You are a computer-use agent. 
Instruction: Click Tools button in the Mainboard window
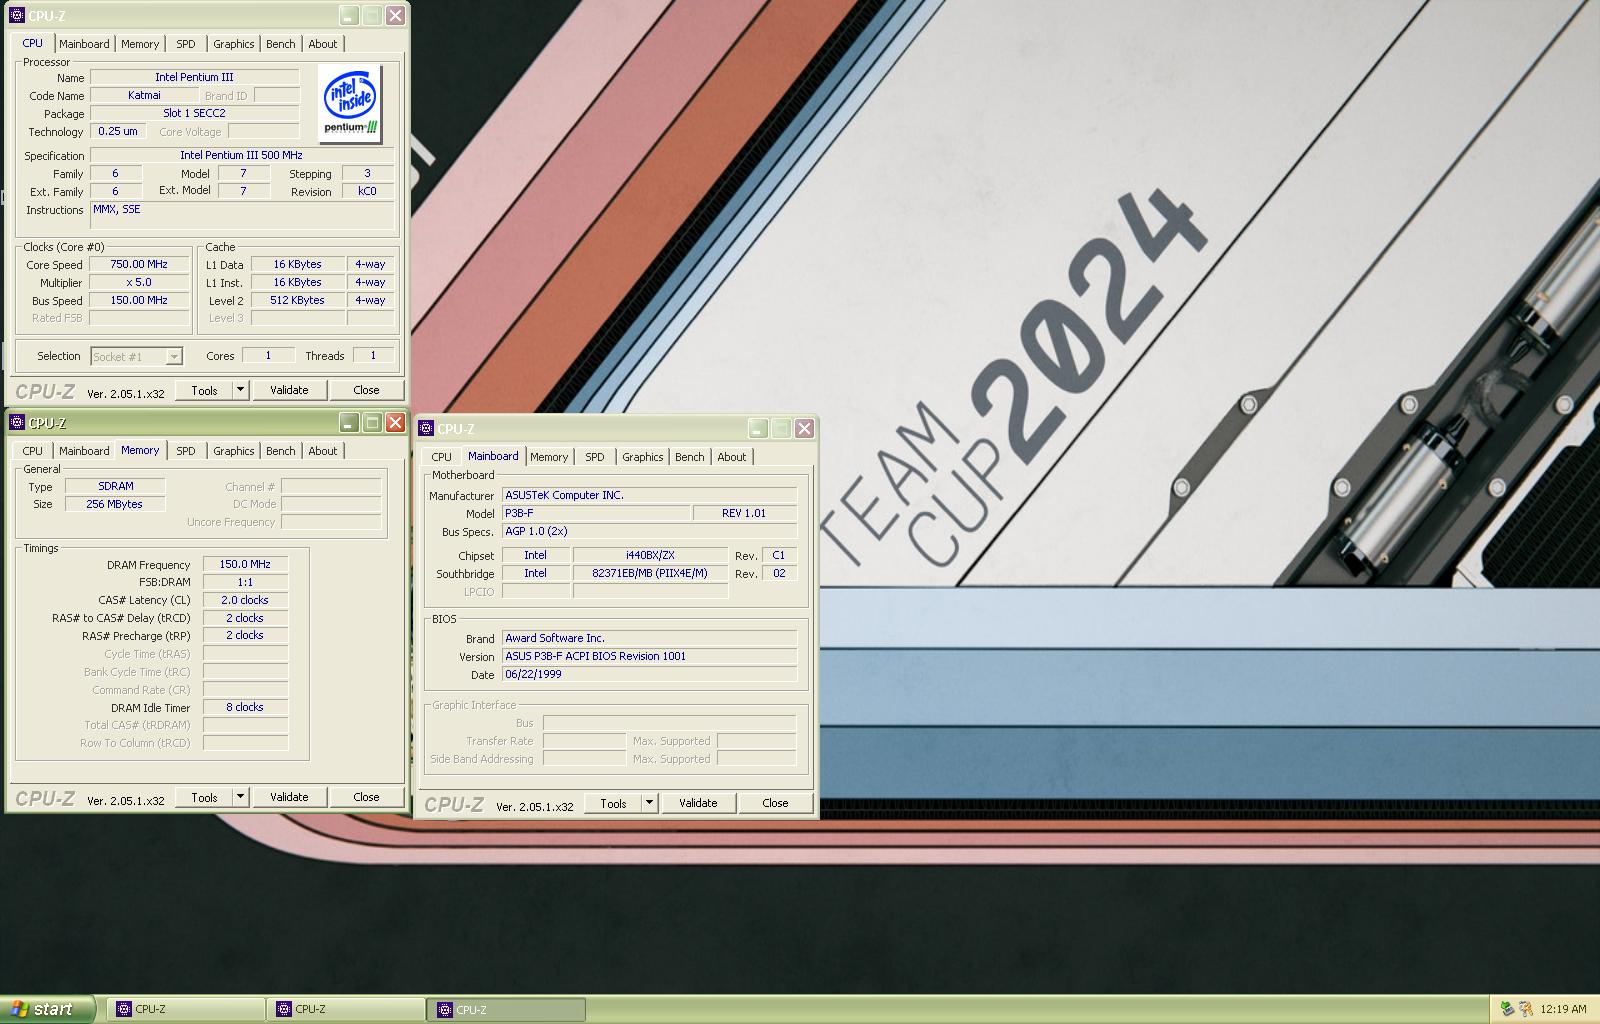[x=613, y=803]
